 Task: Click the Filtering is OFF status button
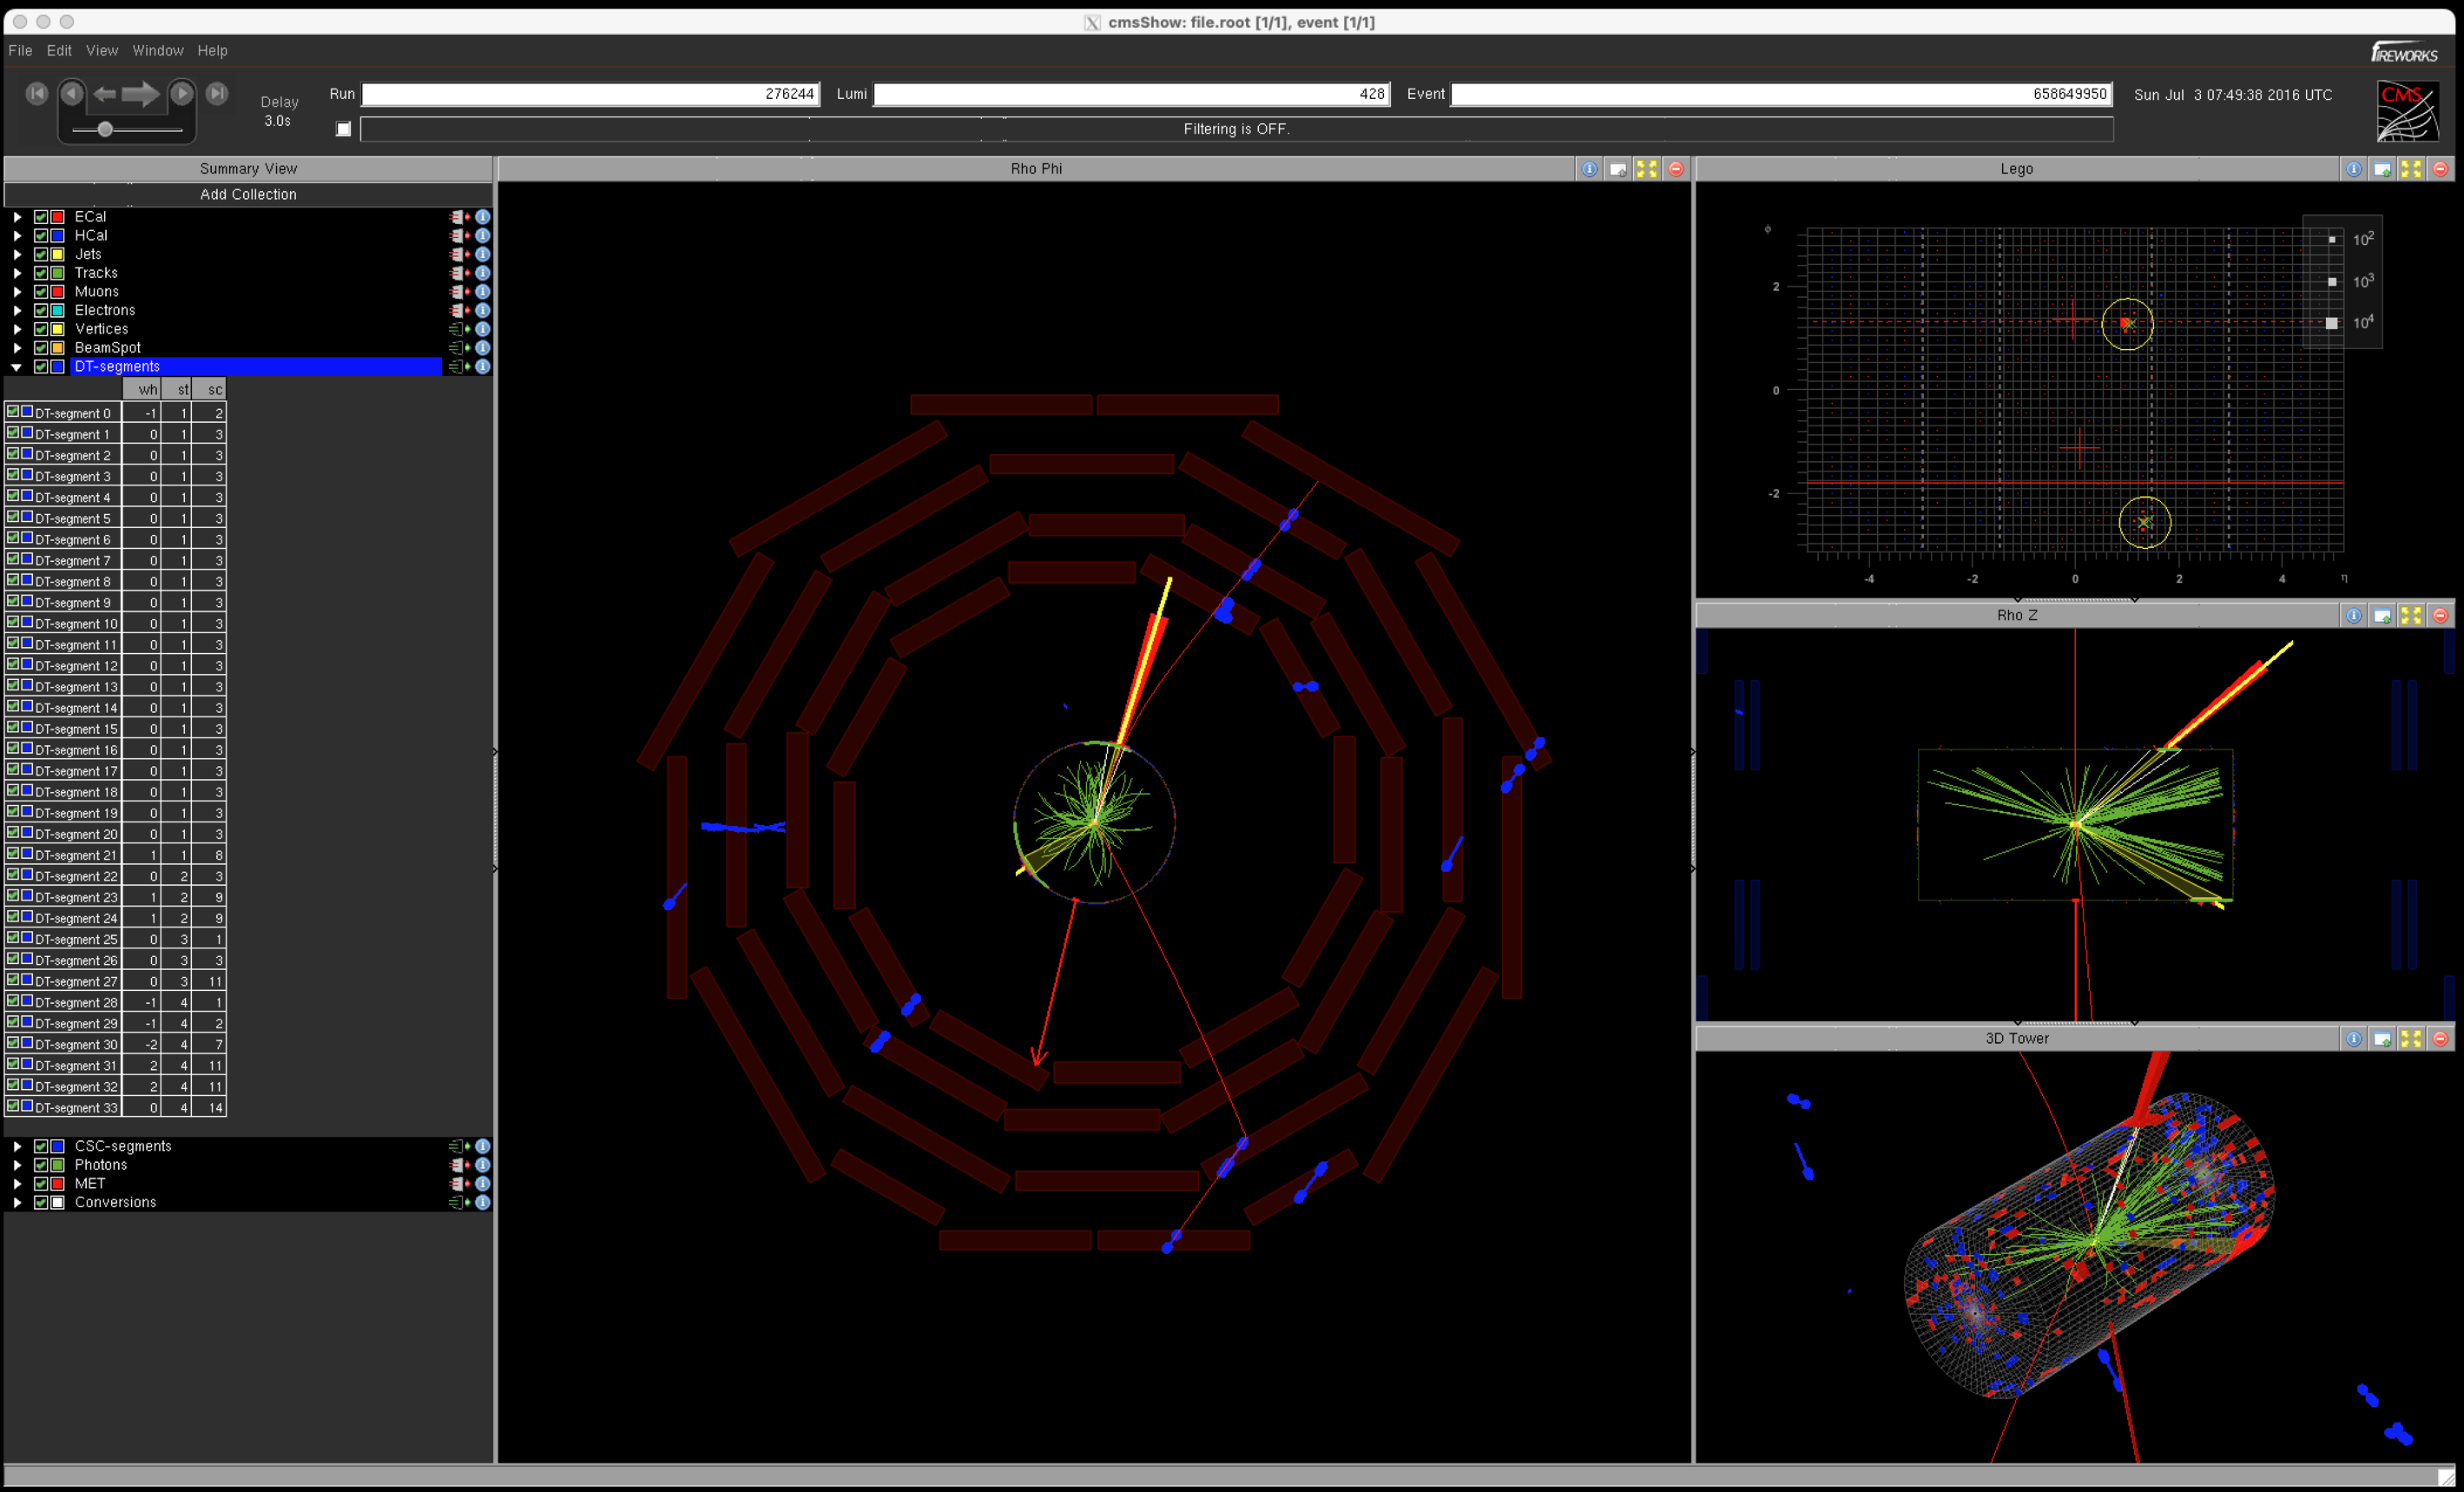pyautogui.click(x=1236, y=129)
